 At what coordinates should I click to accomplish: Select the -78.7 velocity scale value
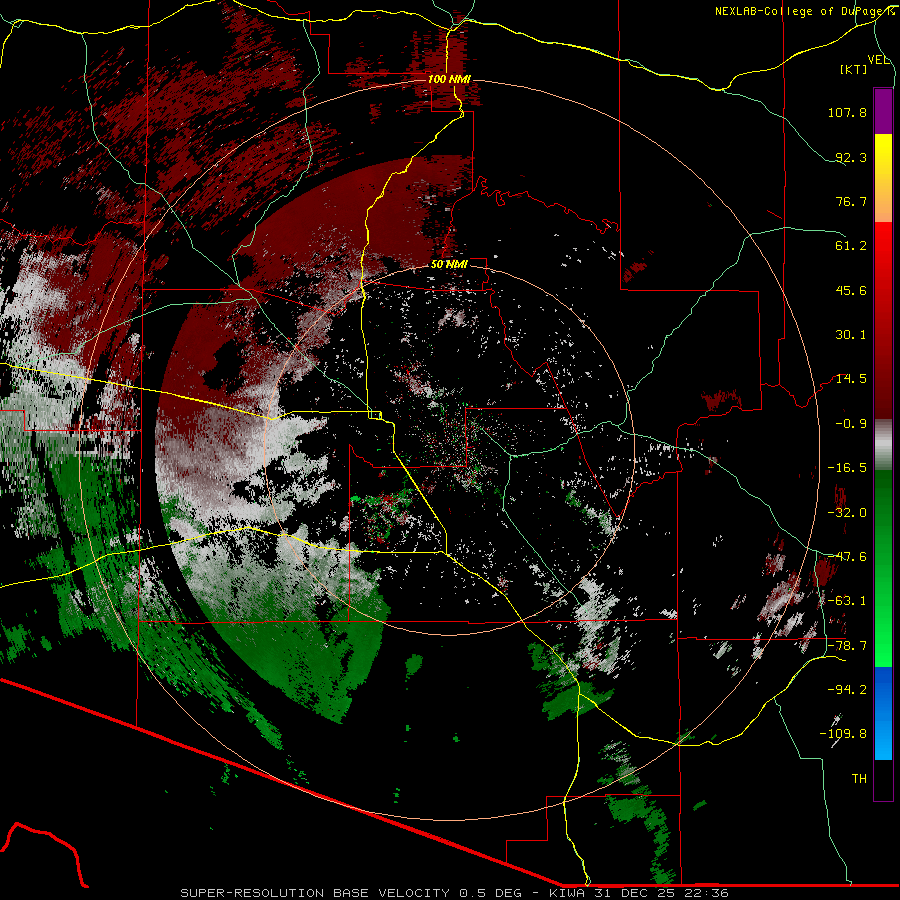coord(847,646)
